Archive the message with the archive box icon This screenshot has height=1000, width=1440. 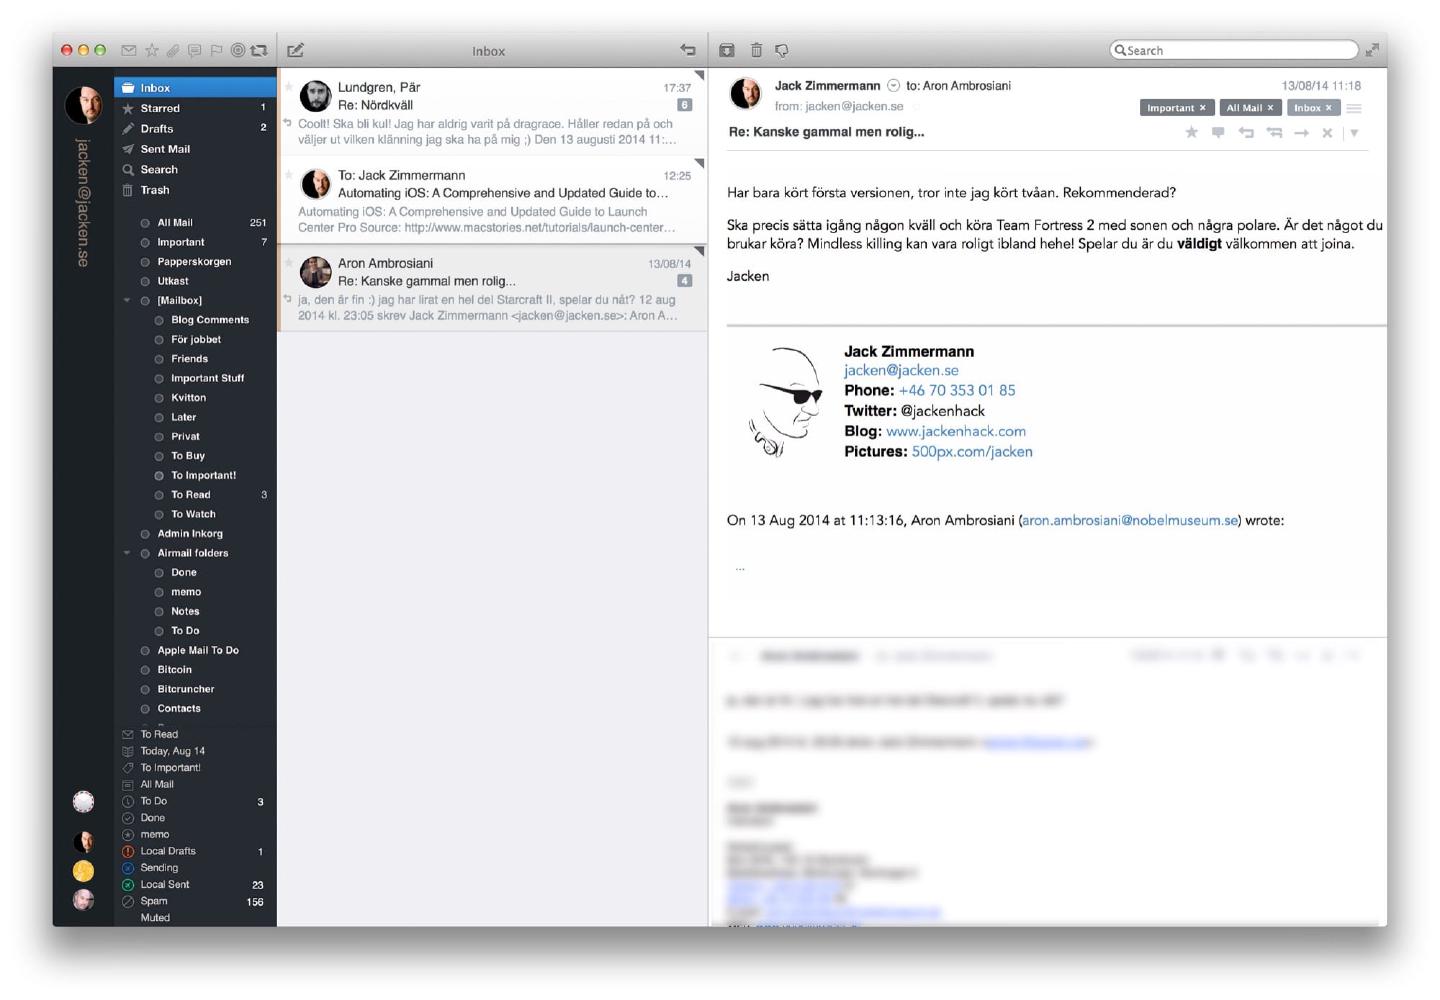[x=727, y=50]
